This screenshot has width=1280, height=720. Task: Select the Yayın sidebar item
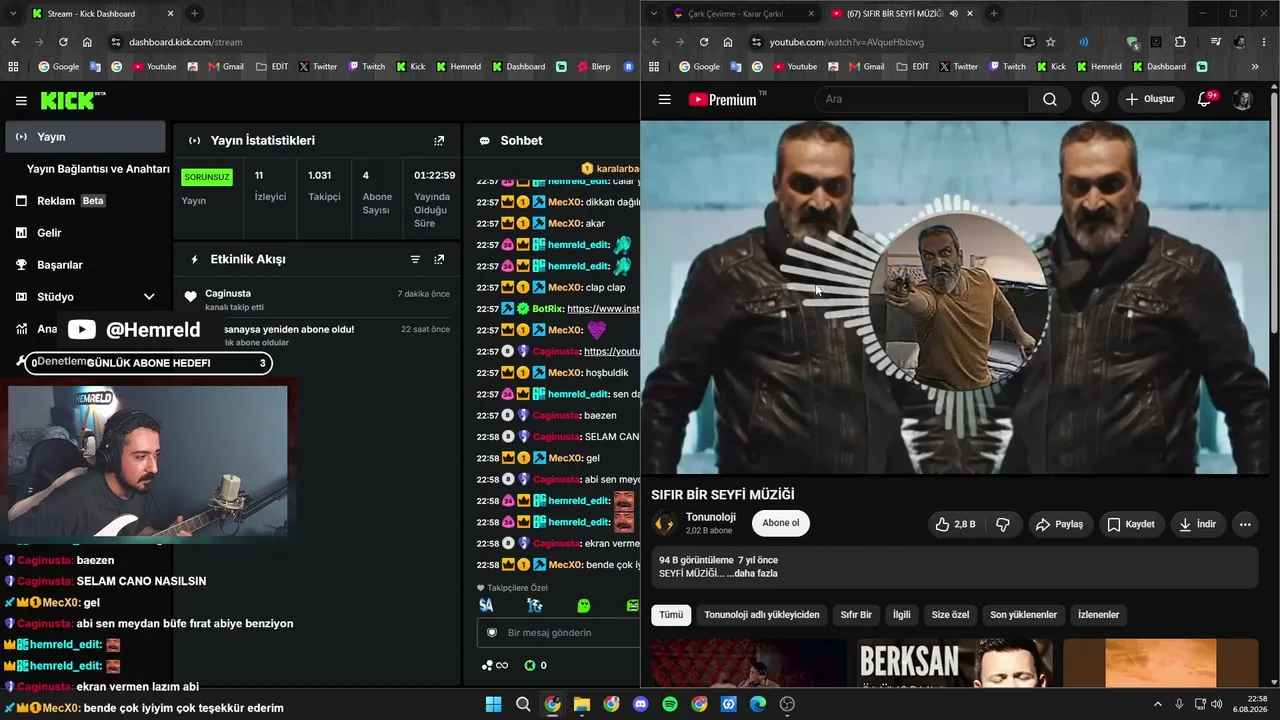[x=85, y=137]
